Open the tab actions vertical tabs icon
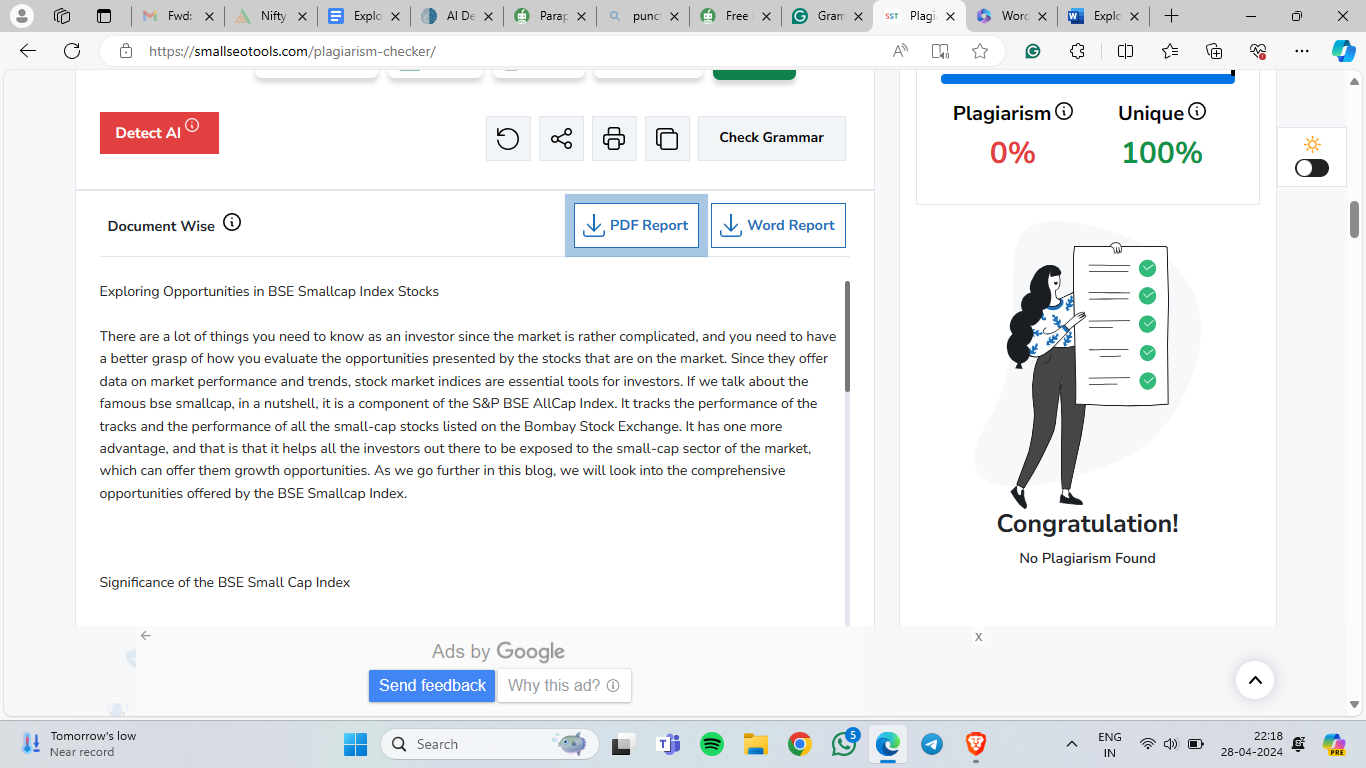This screenshot has height=768, width=1366. tap(104, 16)
